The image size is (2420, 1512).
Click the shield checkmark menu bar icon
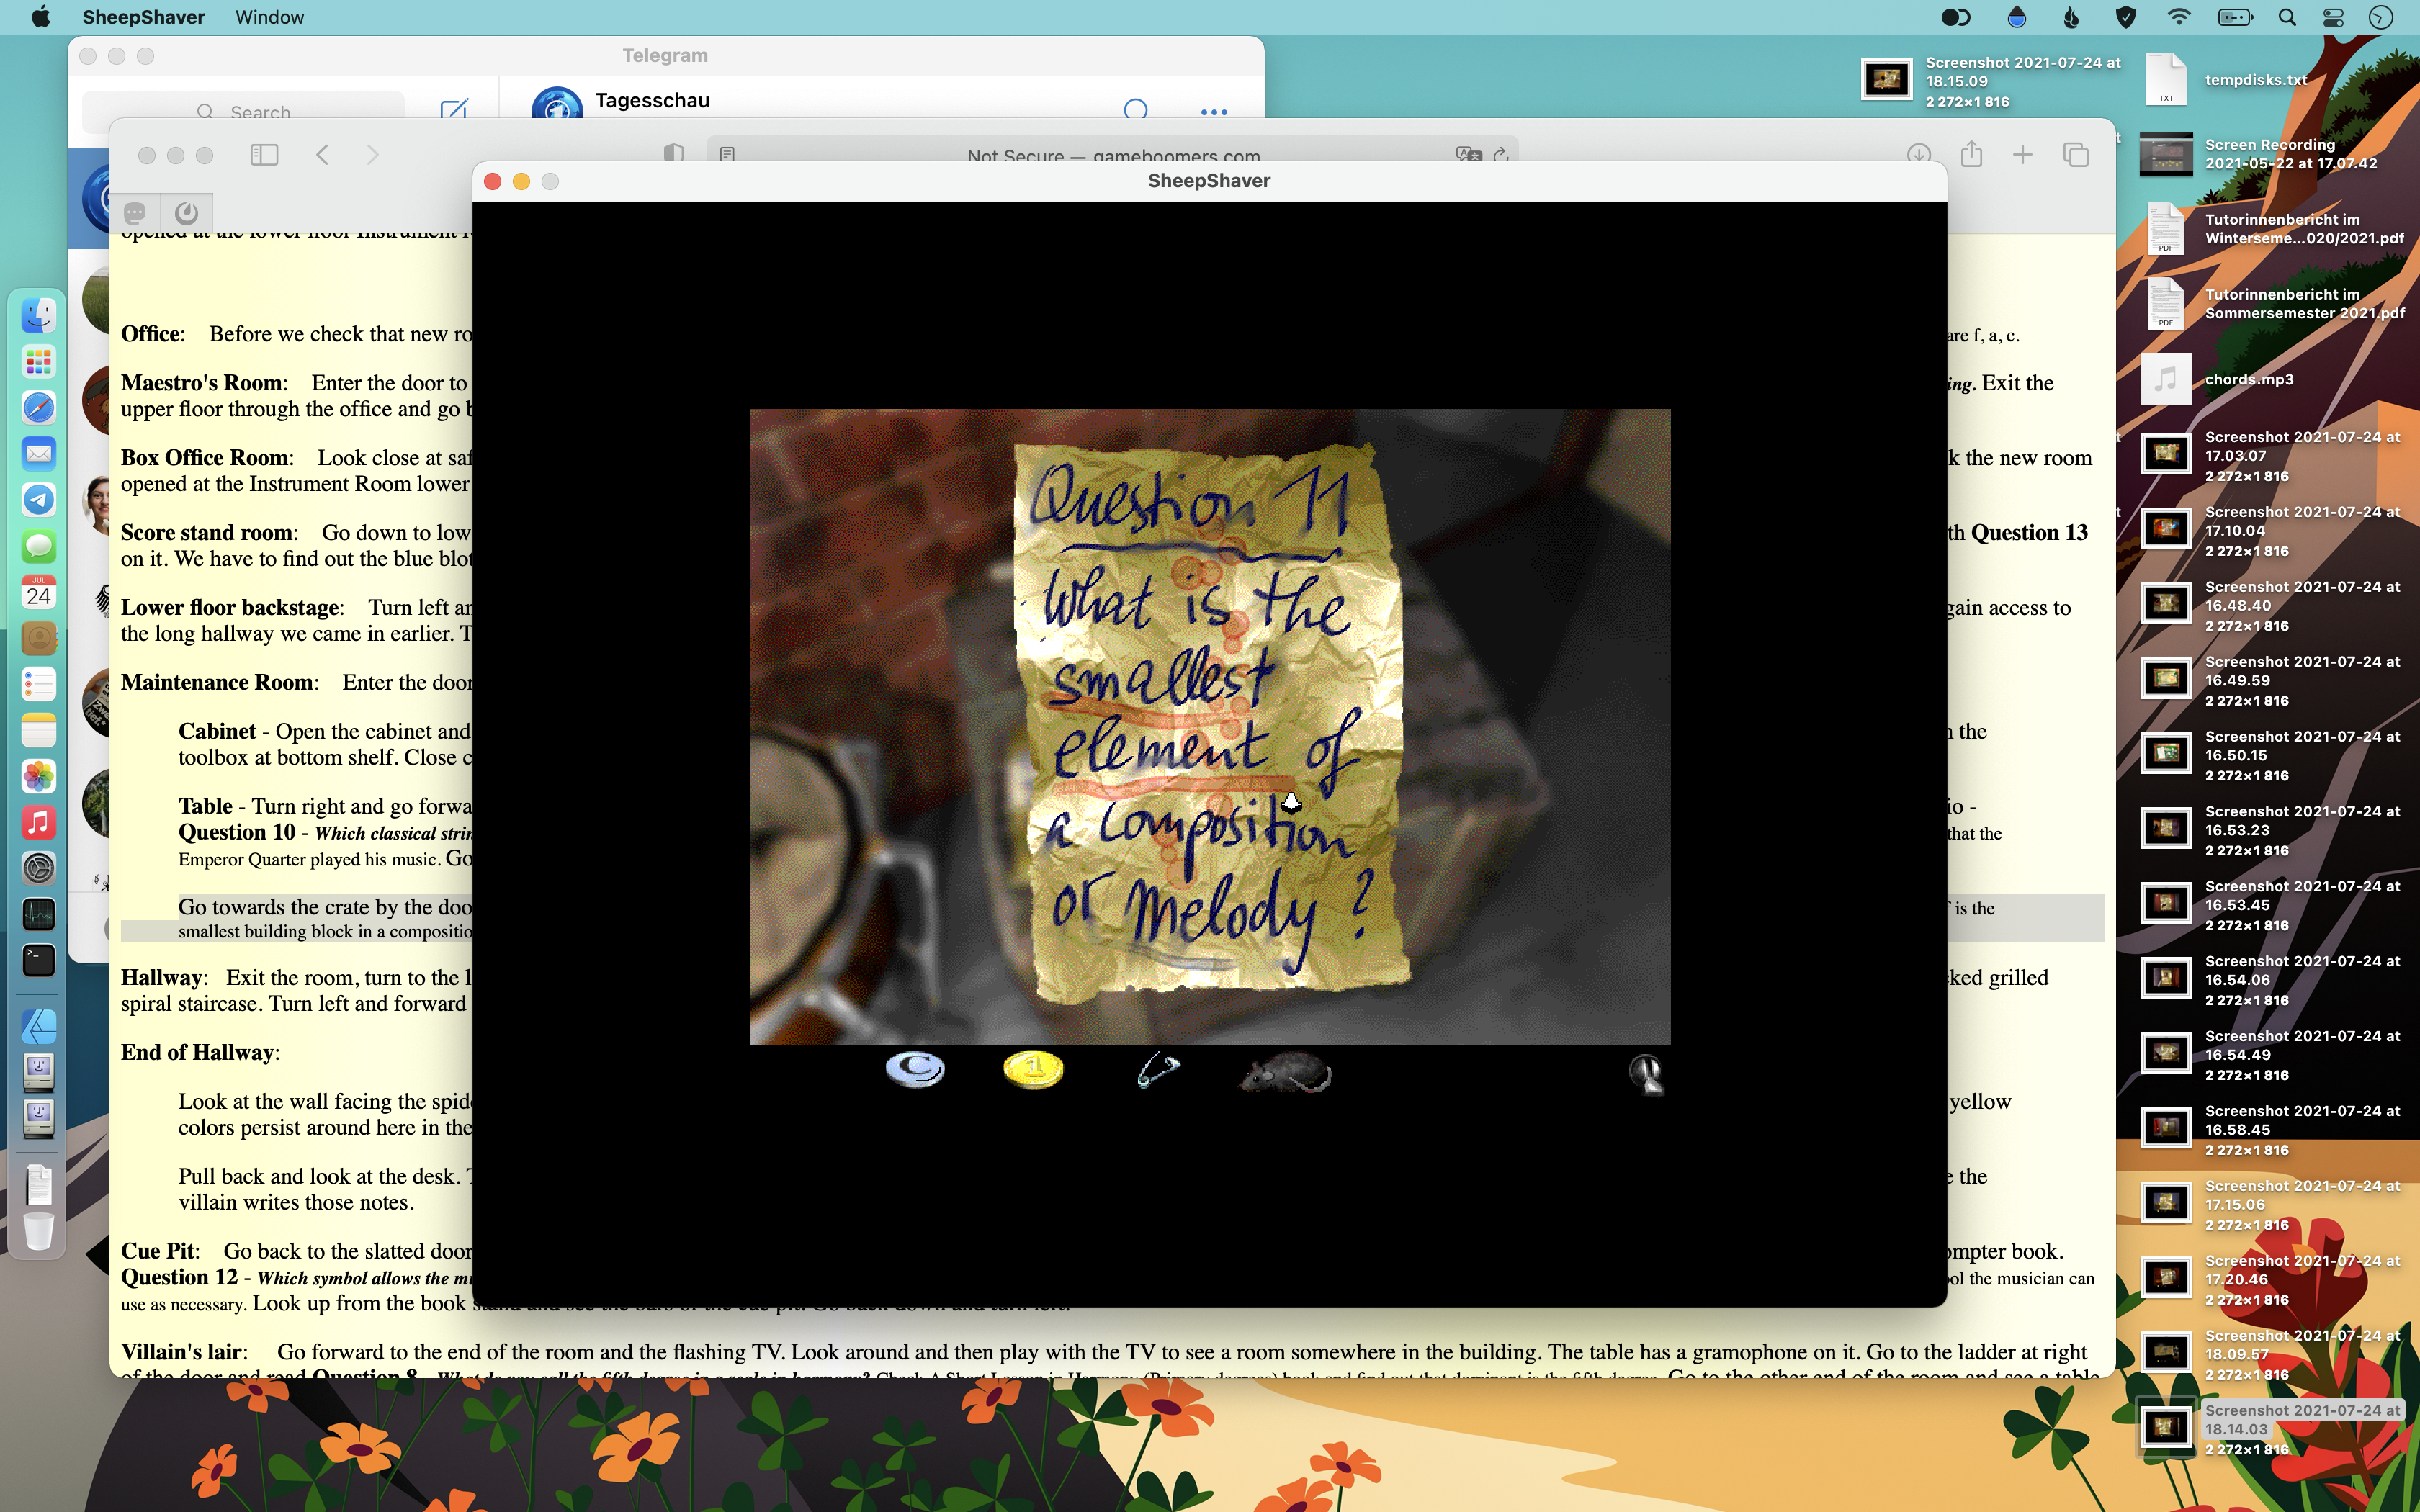coord(2125,17)
